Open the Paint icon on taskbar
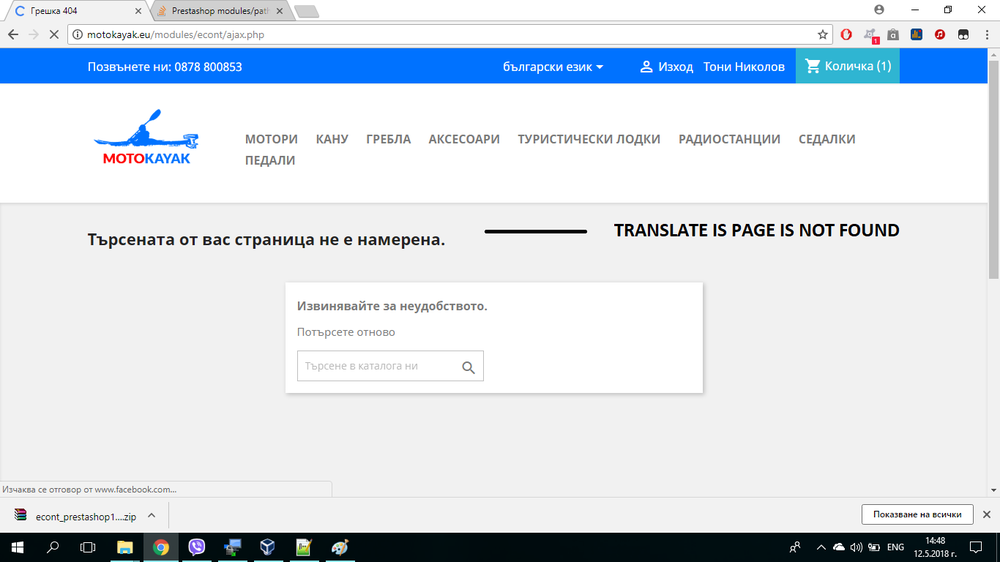1000x562 pixels. click(x=339, y=547)
